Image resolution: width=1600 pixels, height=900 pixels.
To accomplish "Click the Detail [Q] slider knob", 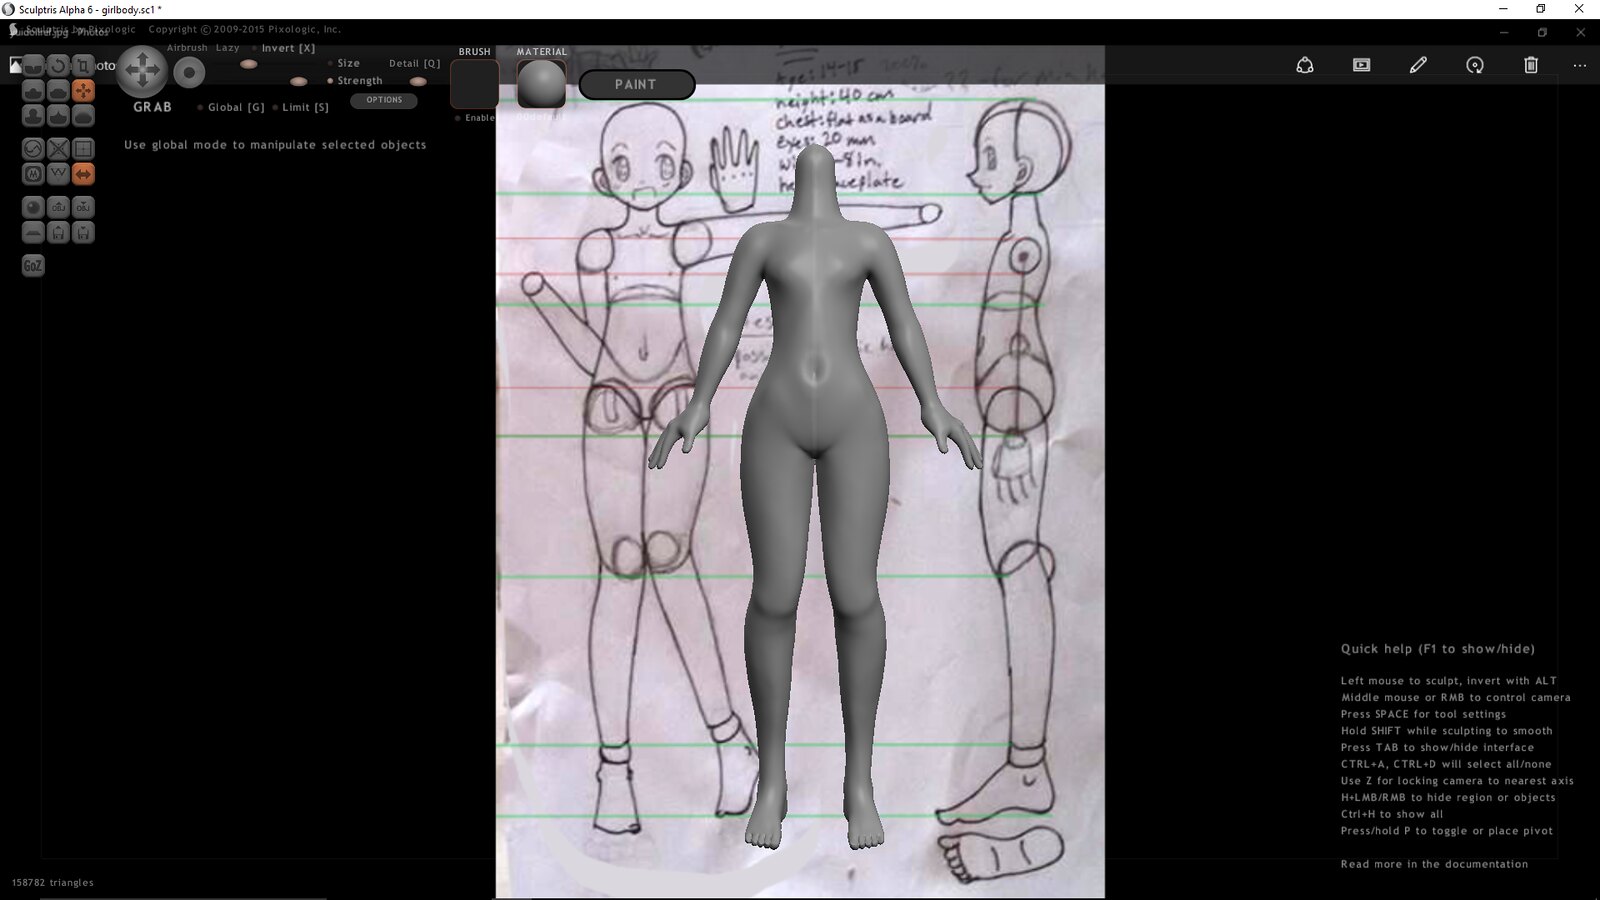I will [418, 81].
